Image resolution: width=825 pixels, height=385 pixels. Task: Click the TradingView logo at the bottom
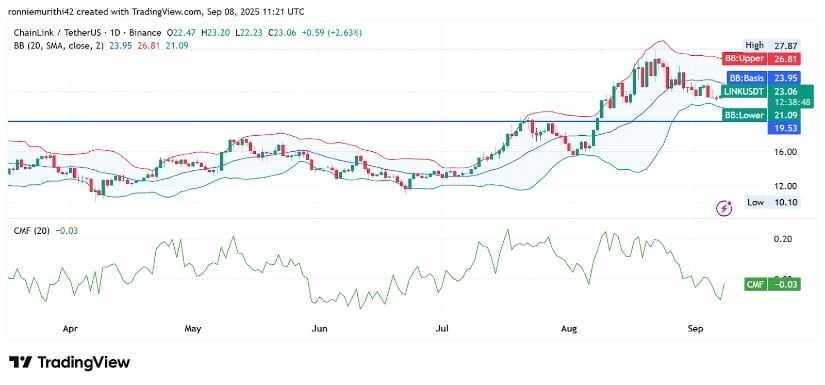pyautogui.click(x=69, y=362)
